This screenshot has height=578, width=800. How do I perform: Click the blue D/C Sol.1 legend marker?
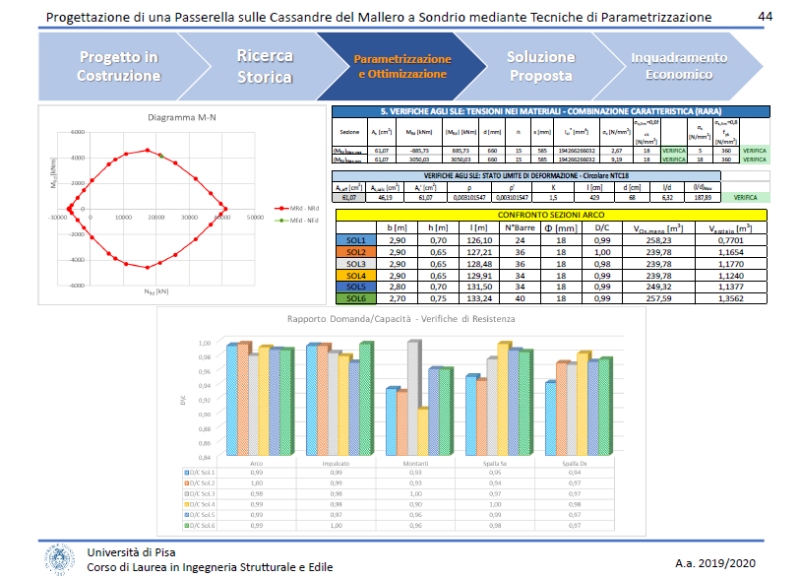[186, 470]
